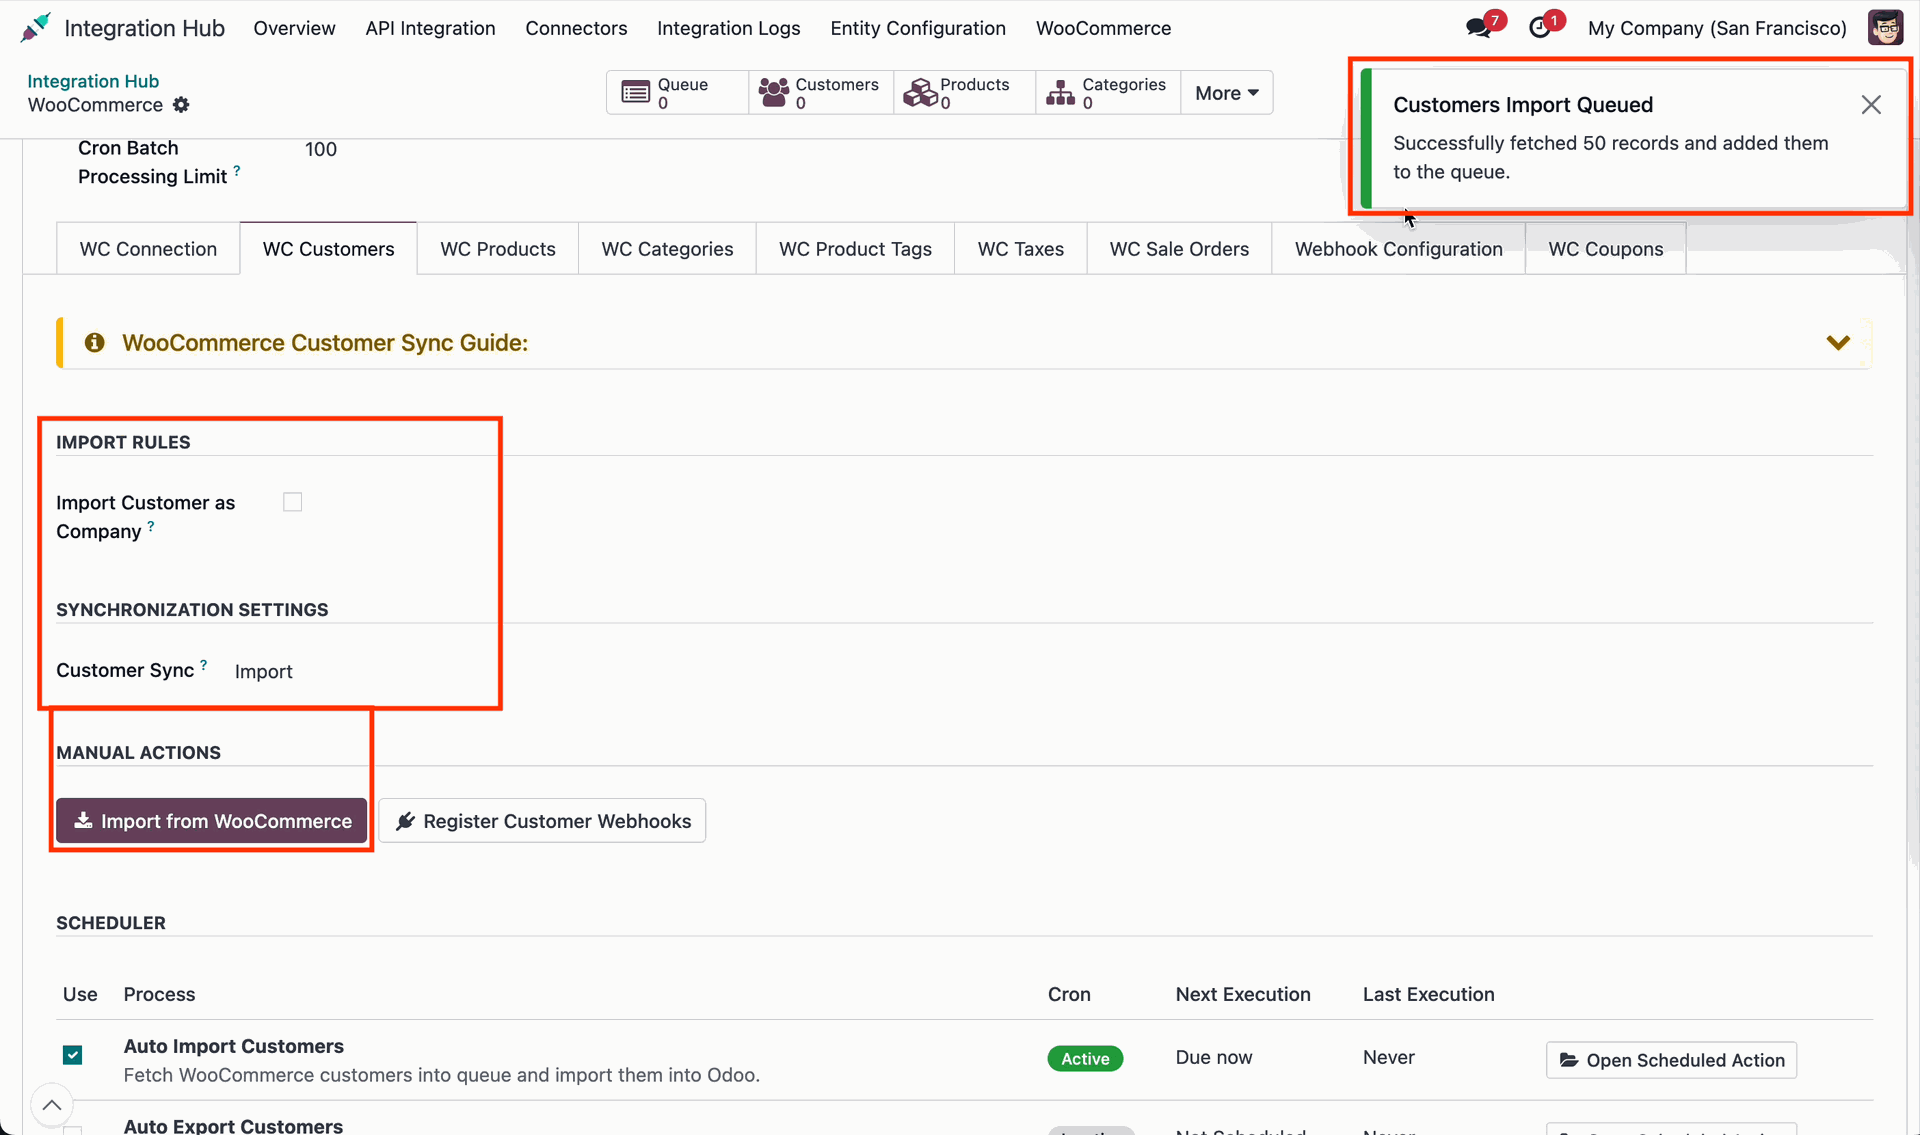Switch to the Webhook Configuration tab
Screen dimensions: 1920x1135
1399,249
